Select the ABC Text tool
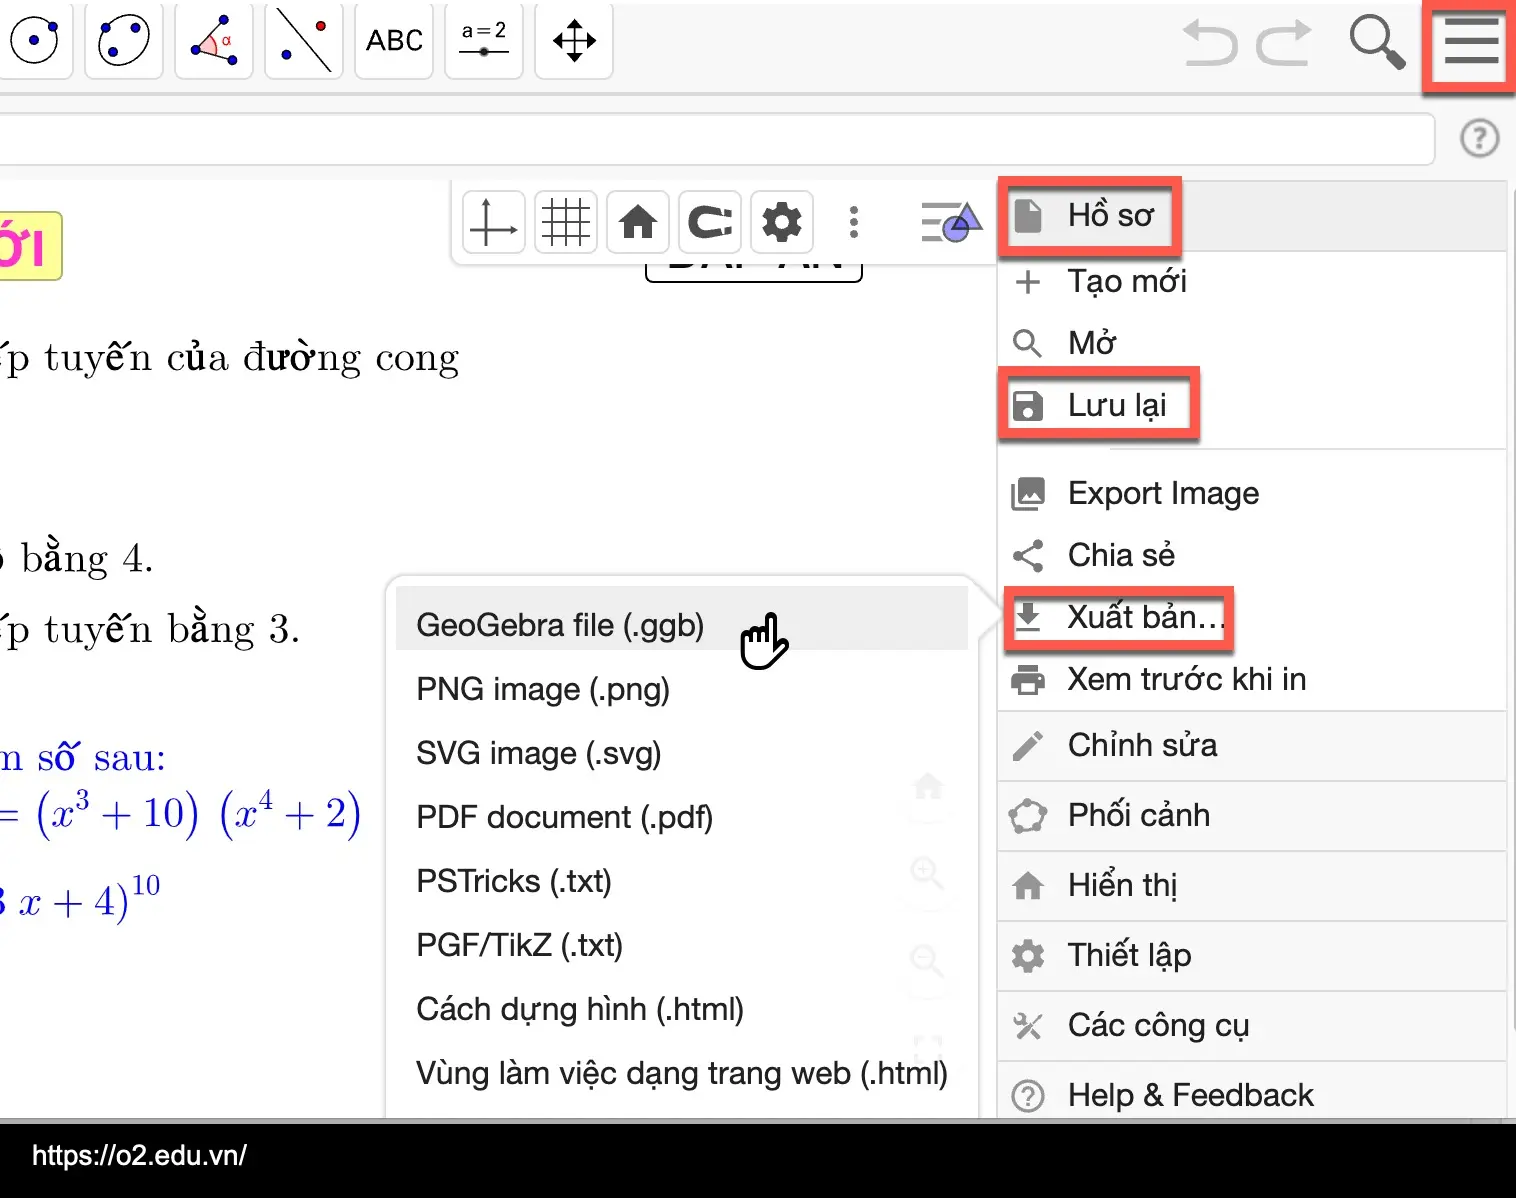Screen dimensions: 1516x1198 click(394, 41)
